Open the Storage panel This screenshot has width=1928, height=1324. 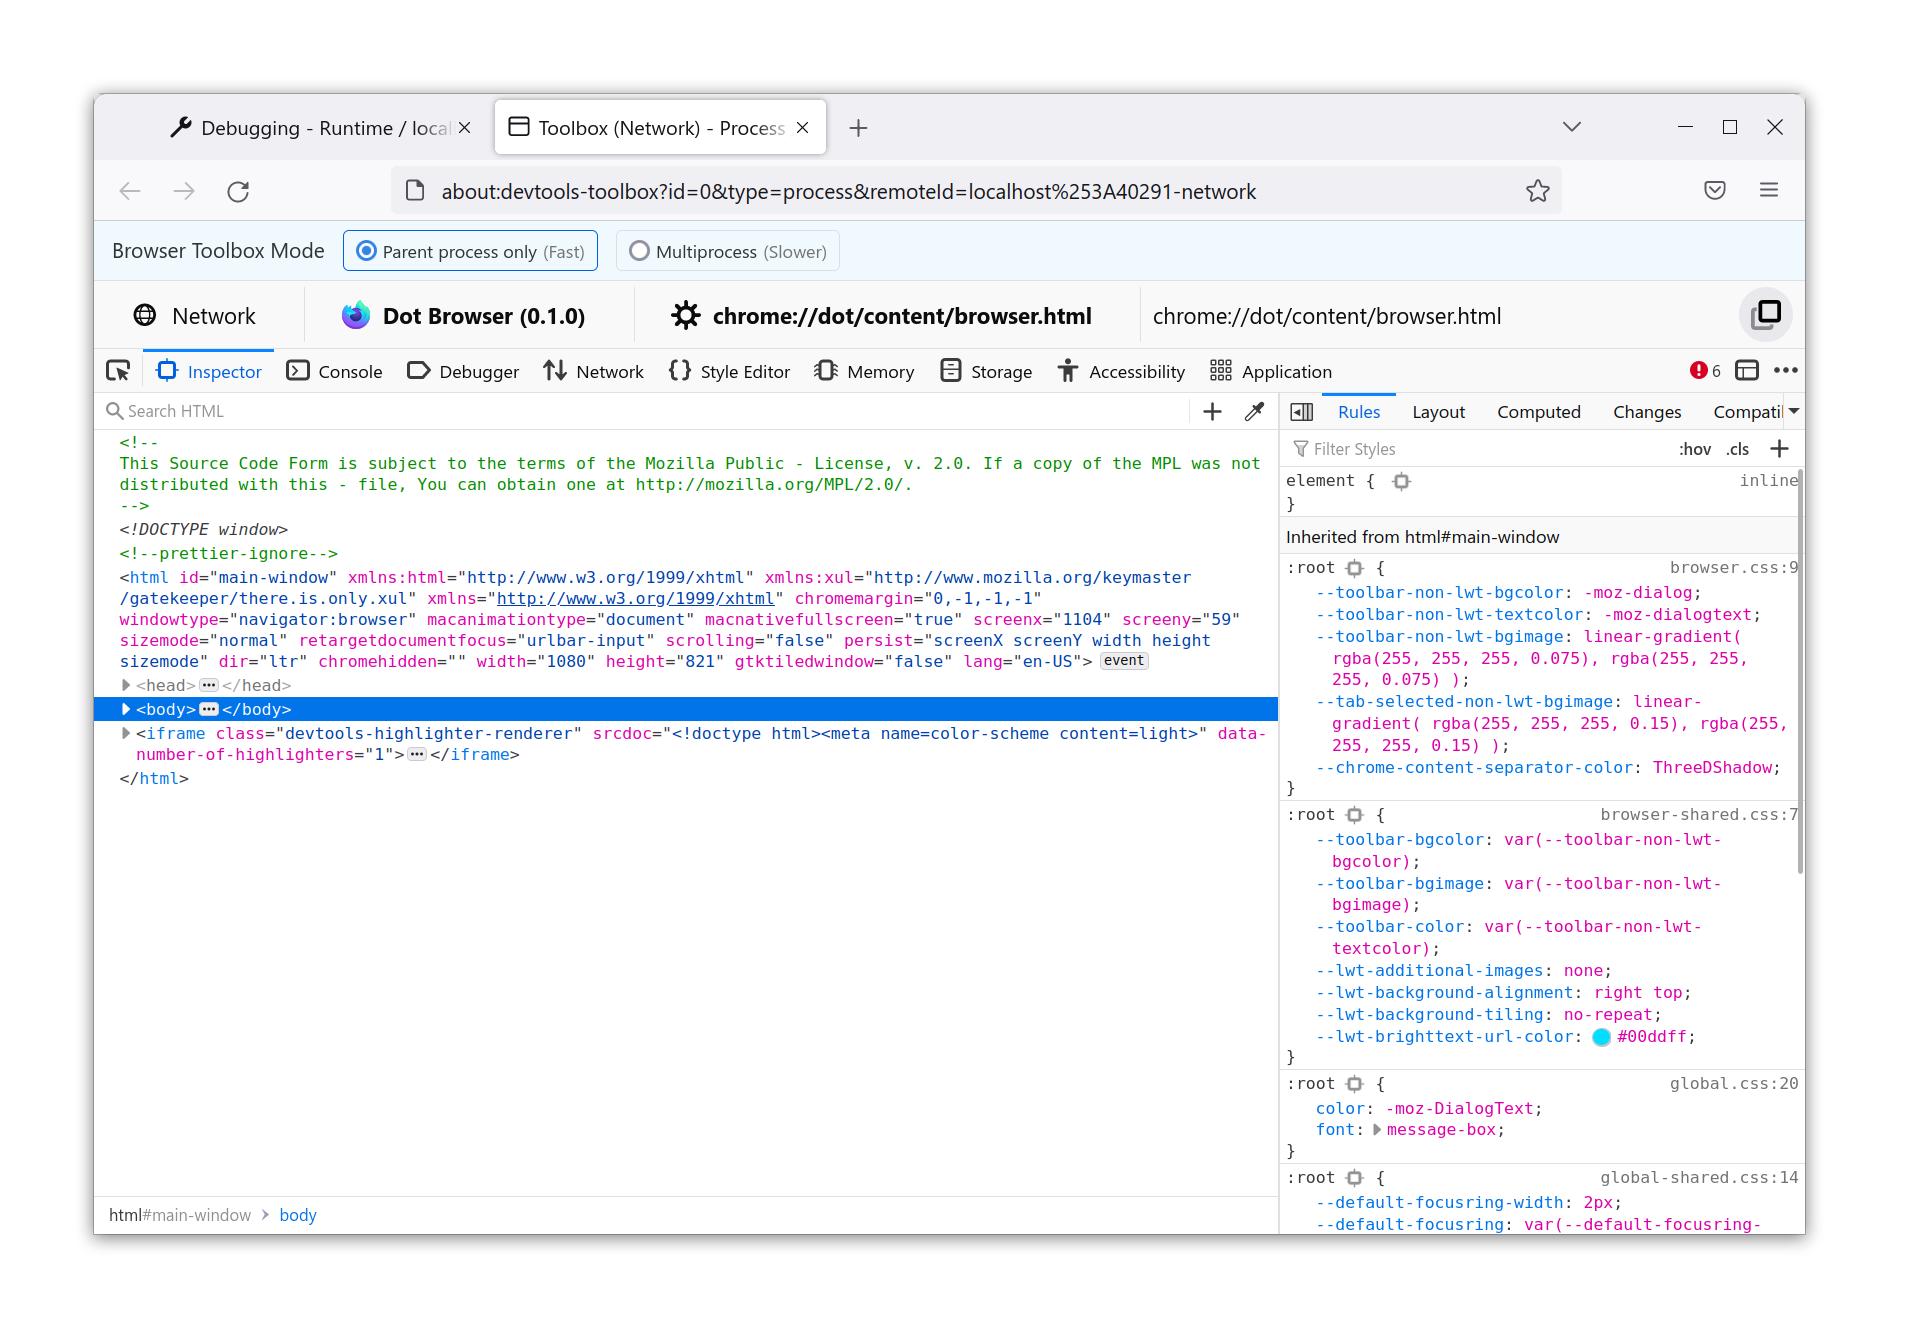point(986,371)
